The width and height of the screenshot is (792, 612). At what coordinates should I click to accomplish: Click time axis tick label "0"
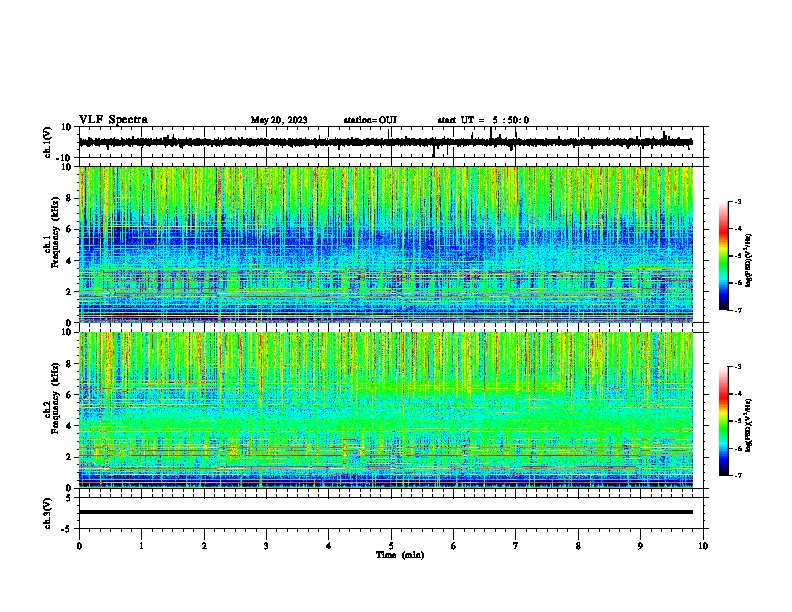click(x=79, y=546)
